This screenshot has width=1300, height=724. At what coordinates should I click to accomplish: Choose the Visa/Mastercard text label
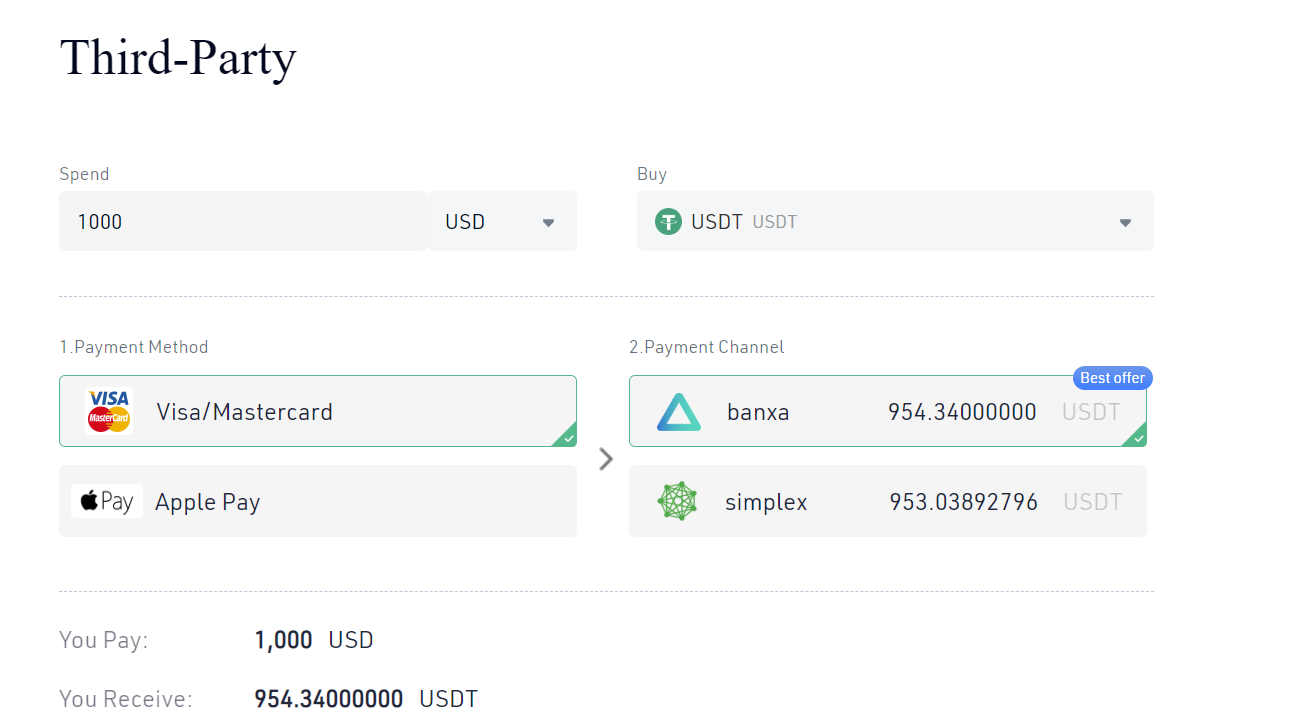pyautogui.click(x=244, y=412)
